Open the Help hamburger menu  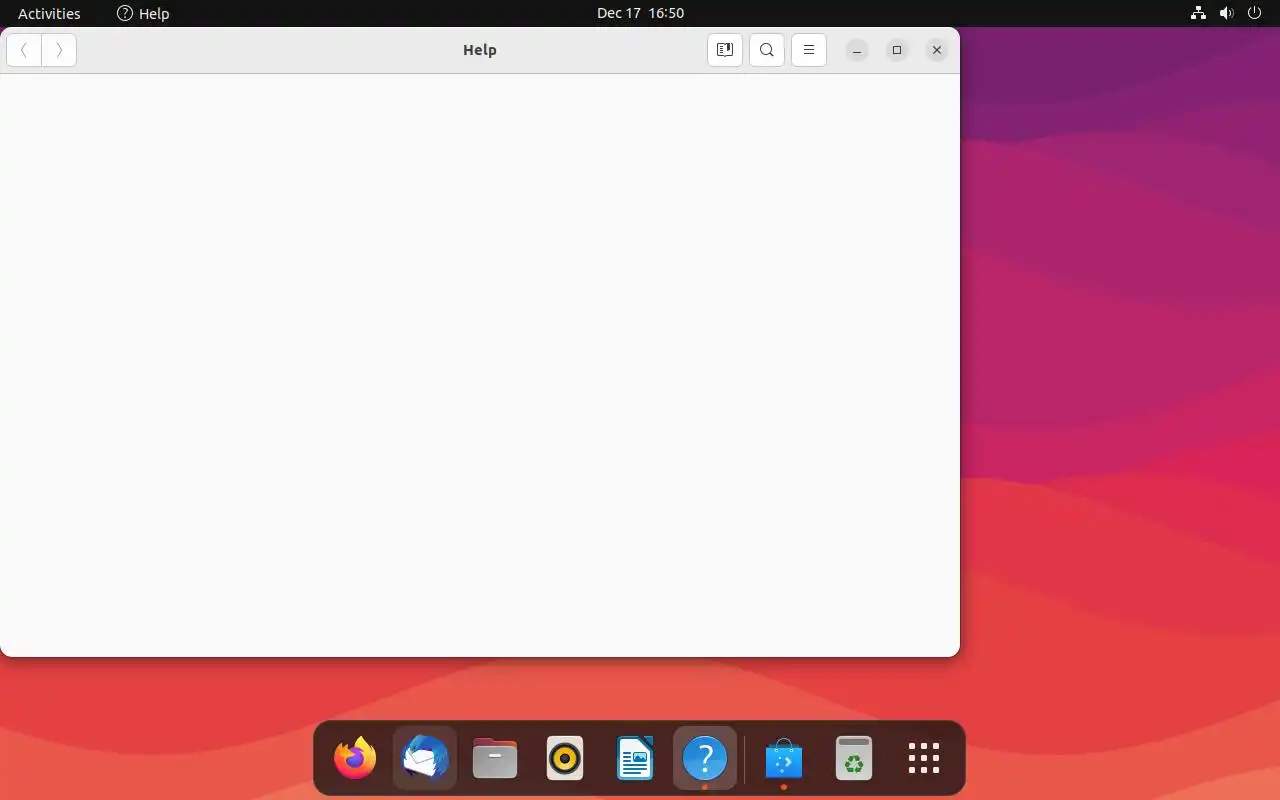pos(809,50)
